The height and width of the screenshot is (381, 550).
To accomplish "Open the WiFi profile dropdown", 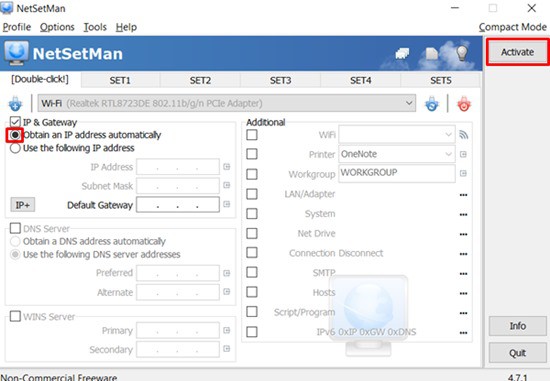I will [x=397, y=134].
